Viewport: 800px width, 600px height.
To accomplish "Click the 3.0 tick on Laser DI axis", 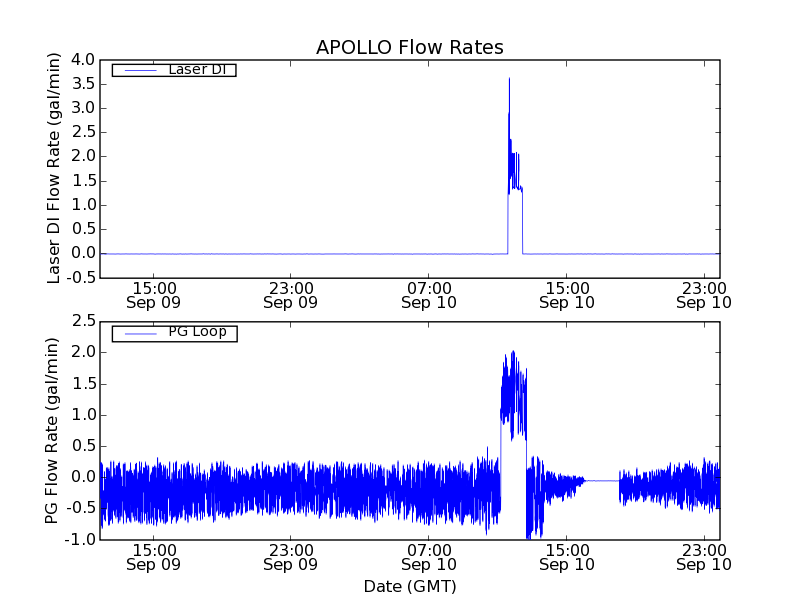I will pos(83,108).
